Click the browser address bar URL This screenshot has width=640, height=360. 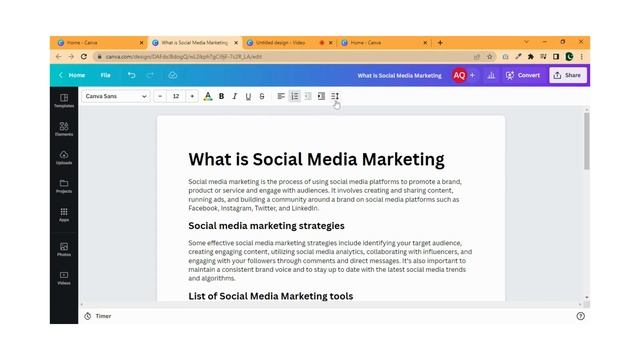click(184, 57)
